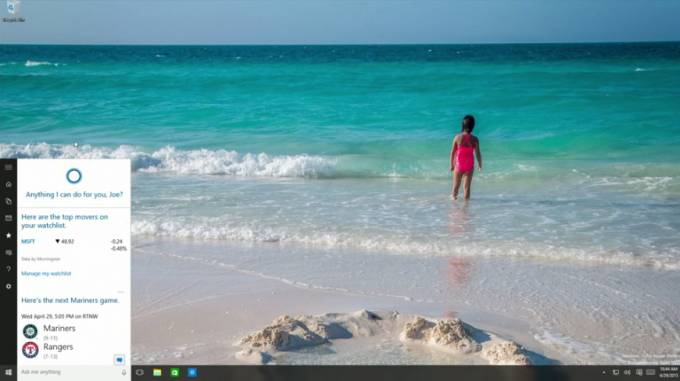The image size is (680, 381).
Task: Open Task View on the taskbar
Action: coord(140,372)
